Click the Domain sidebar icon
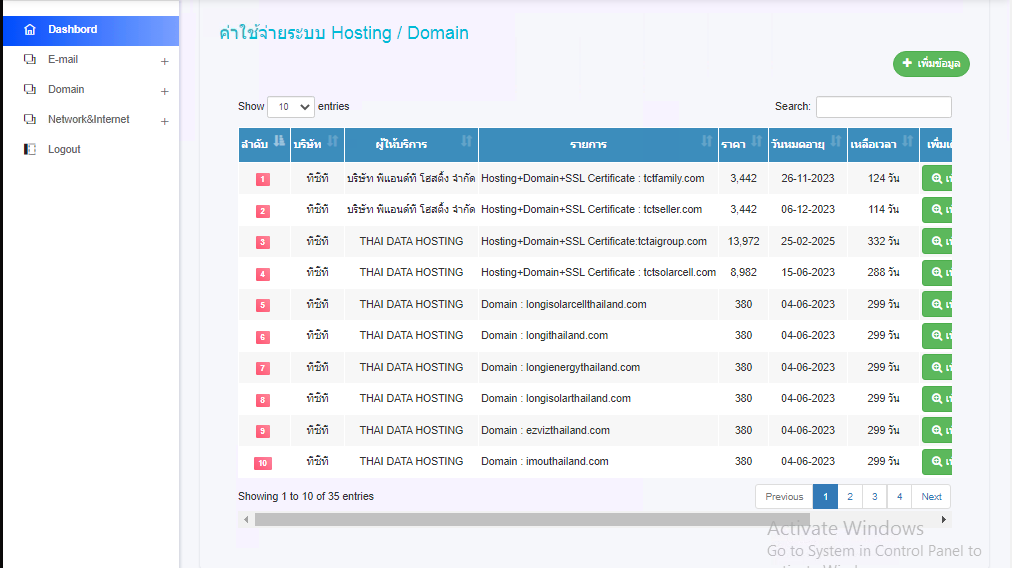The height and width of the screenshot is (568, 1012). point(30,89)
